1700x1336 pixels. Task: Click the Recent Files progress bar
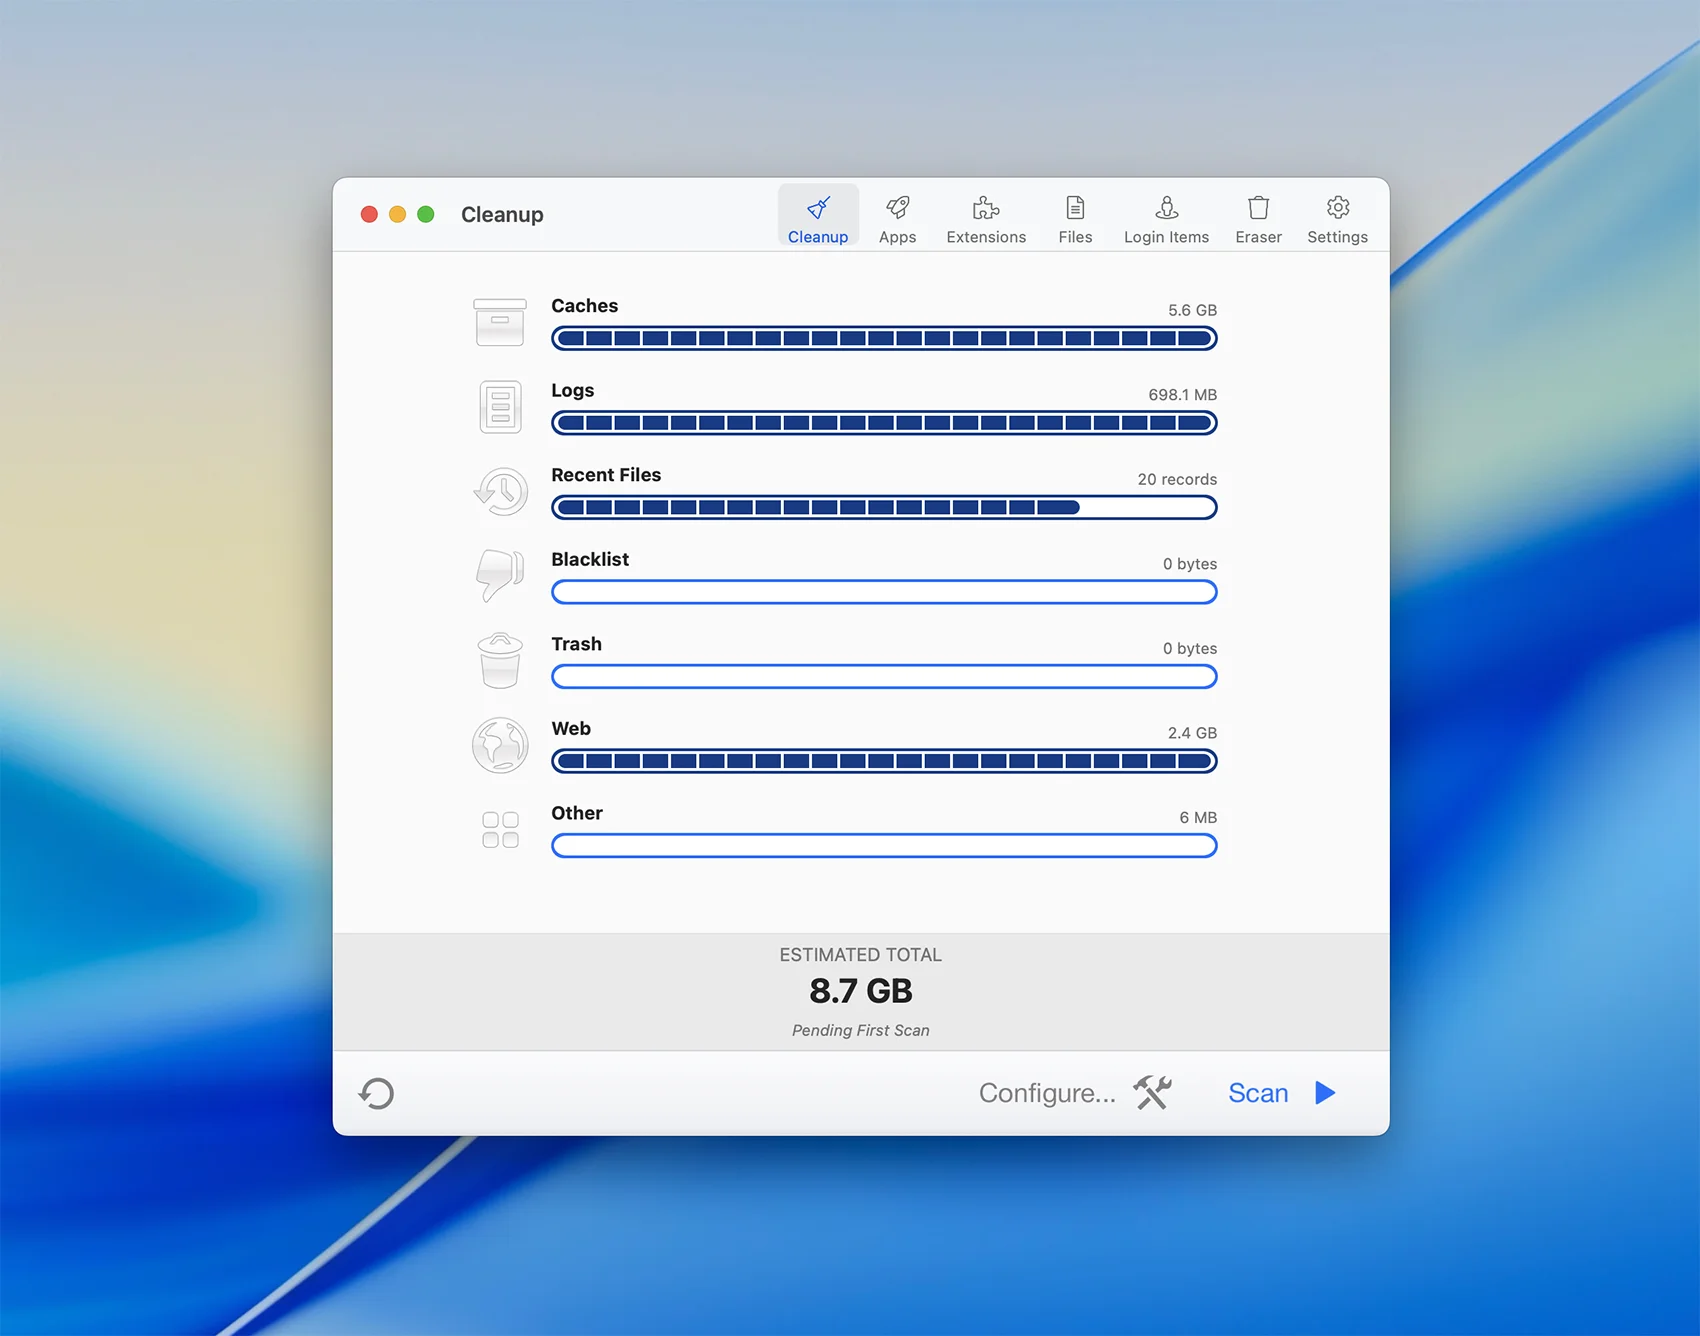coord(884,508)
